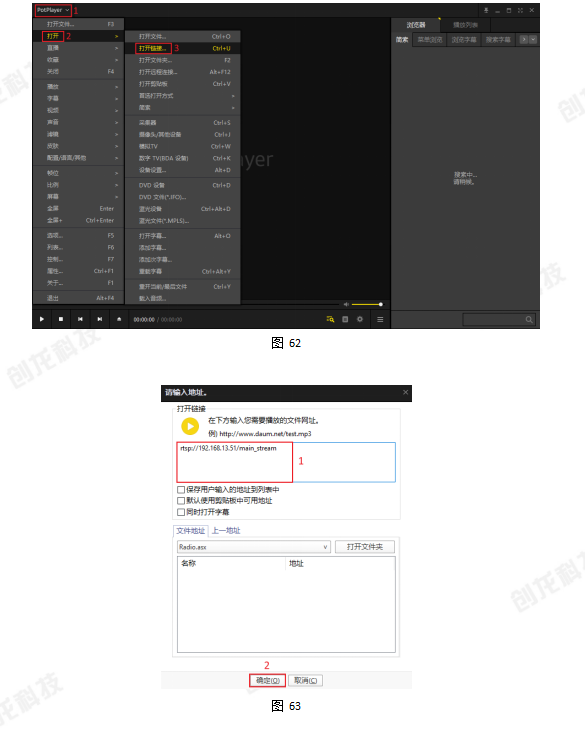Skip to the previous track icon
Viewport: 585px width, 732px height.
coord(80,319)
